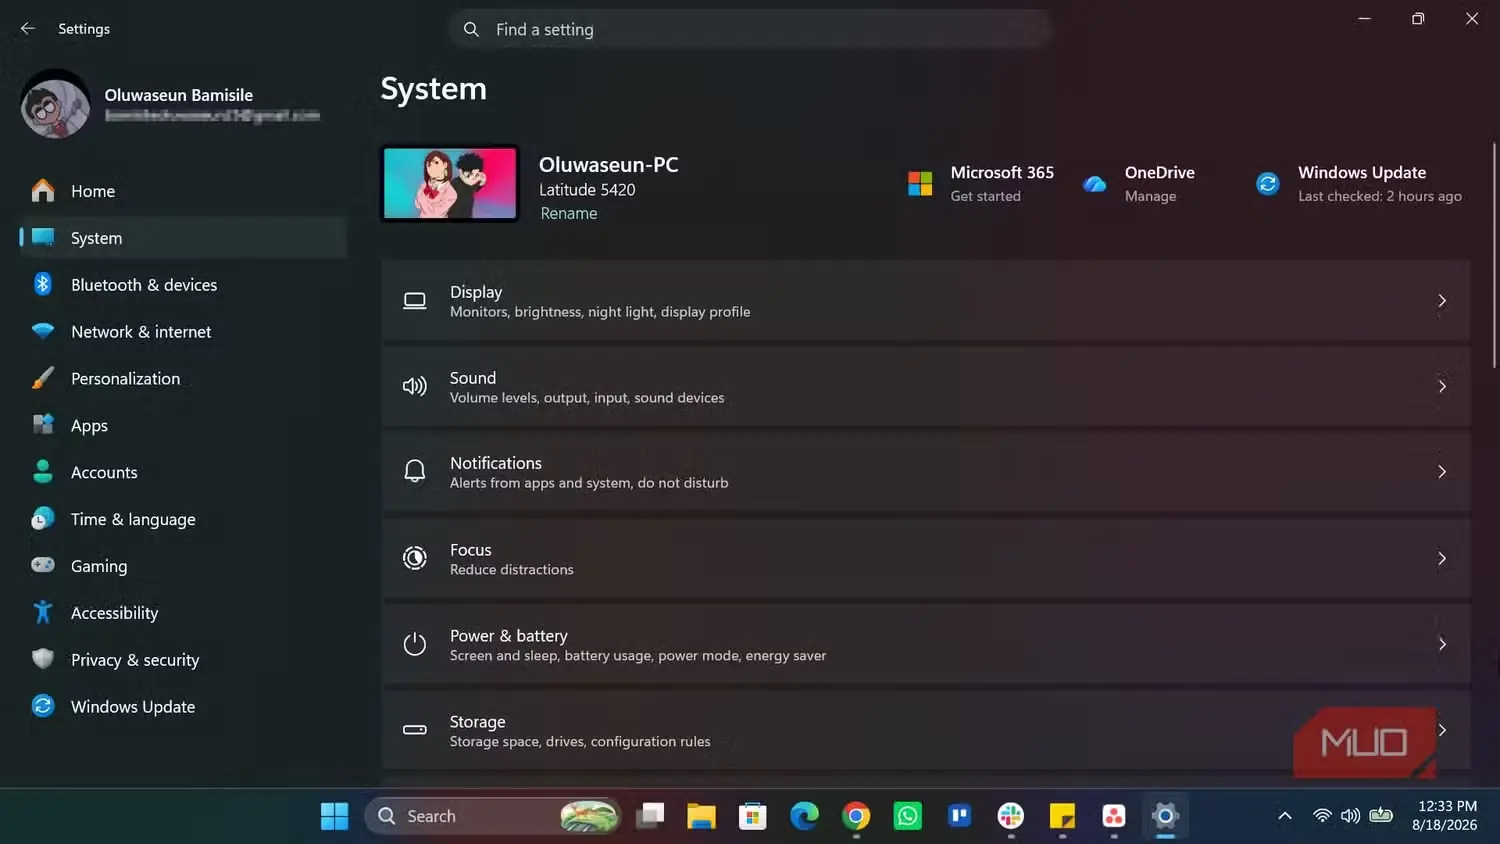
Task: Click the Personalization paintbrush icon
Action: coord(43,378)
